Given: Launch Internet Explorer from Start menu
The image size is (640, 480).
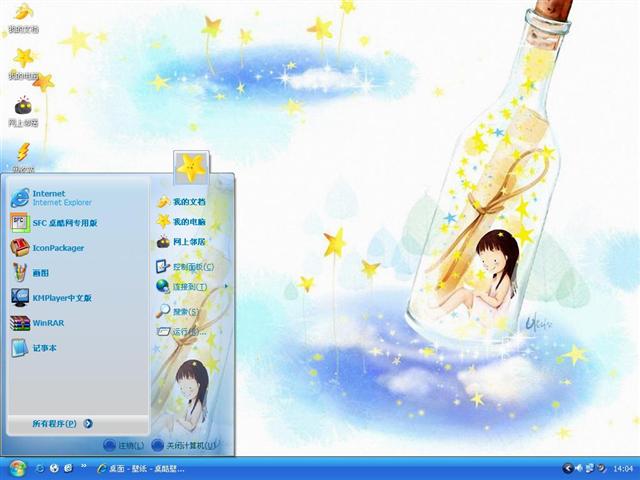Looking at the screenshot, I should [78, 198].
